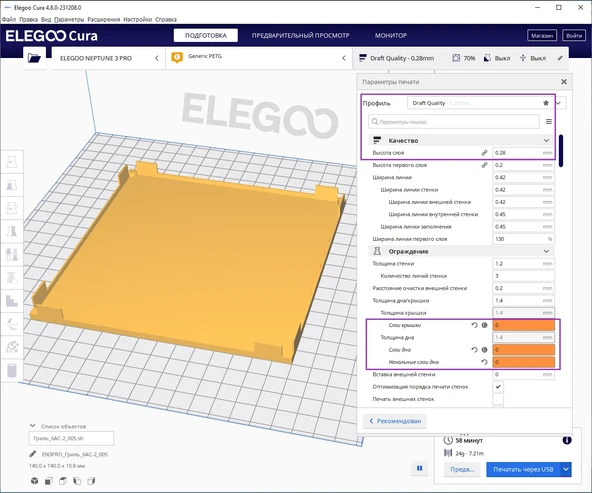This screenshot has width=592, height=493.
Task: Select the Rotate tool in left toolbar
Action: 12,208
